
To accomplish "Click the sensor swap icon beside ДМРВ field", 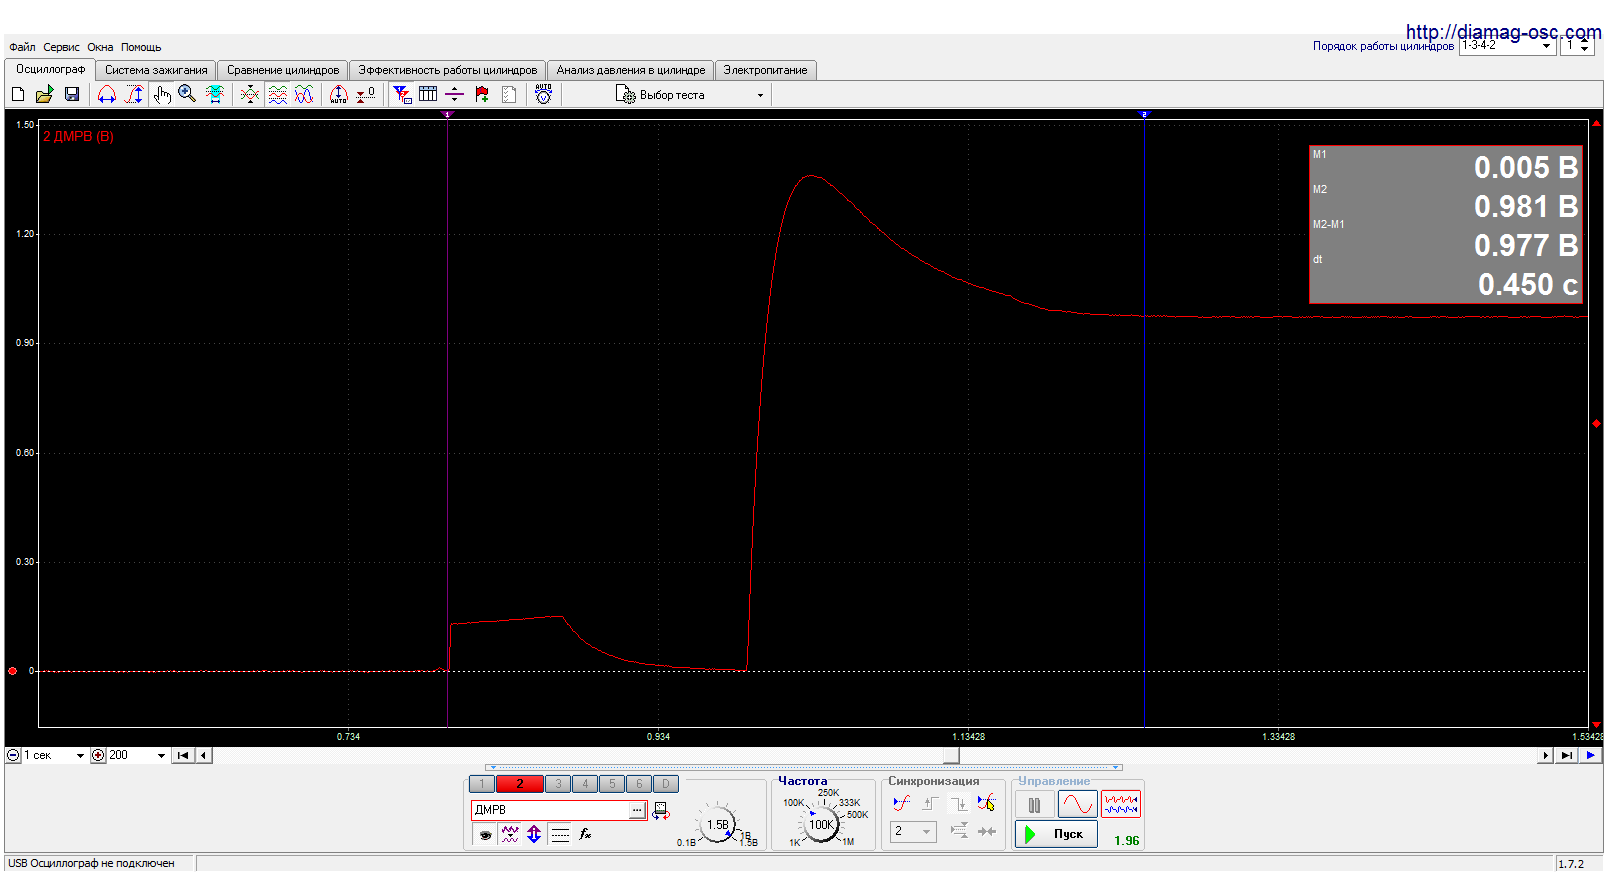I will pos(661,811).
